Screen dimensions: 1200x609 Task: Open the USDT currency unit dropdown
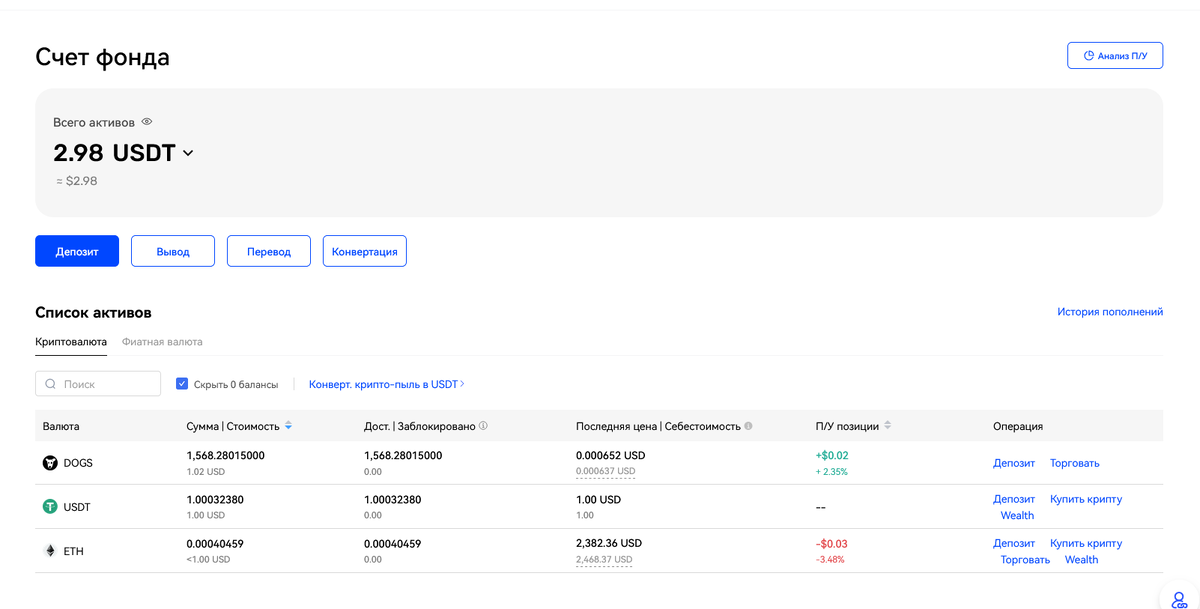[188, 153]
